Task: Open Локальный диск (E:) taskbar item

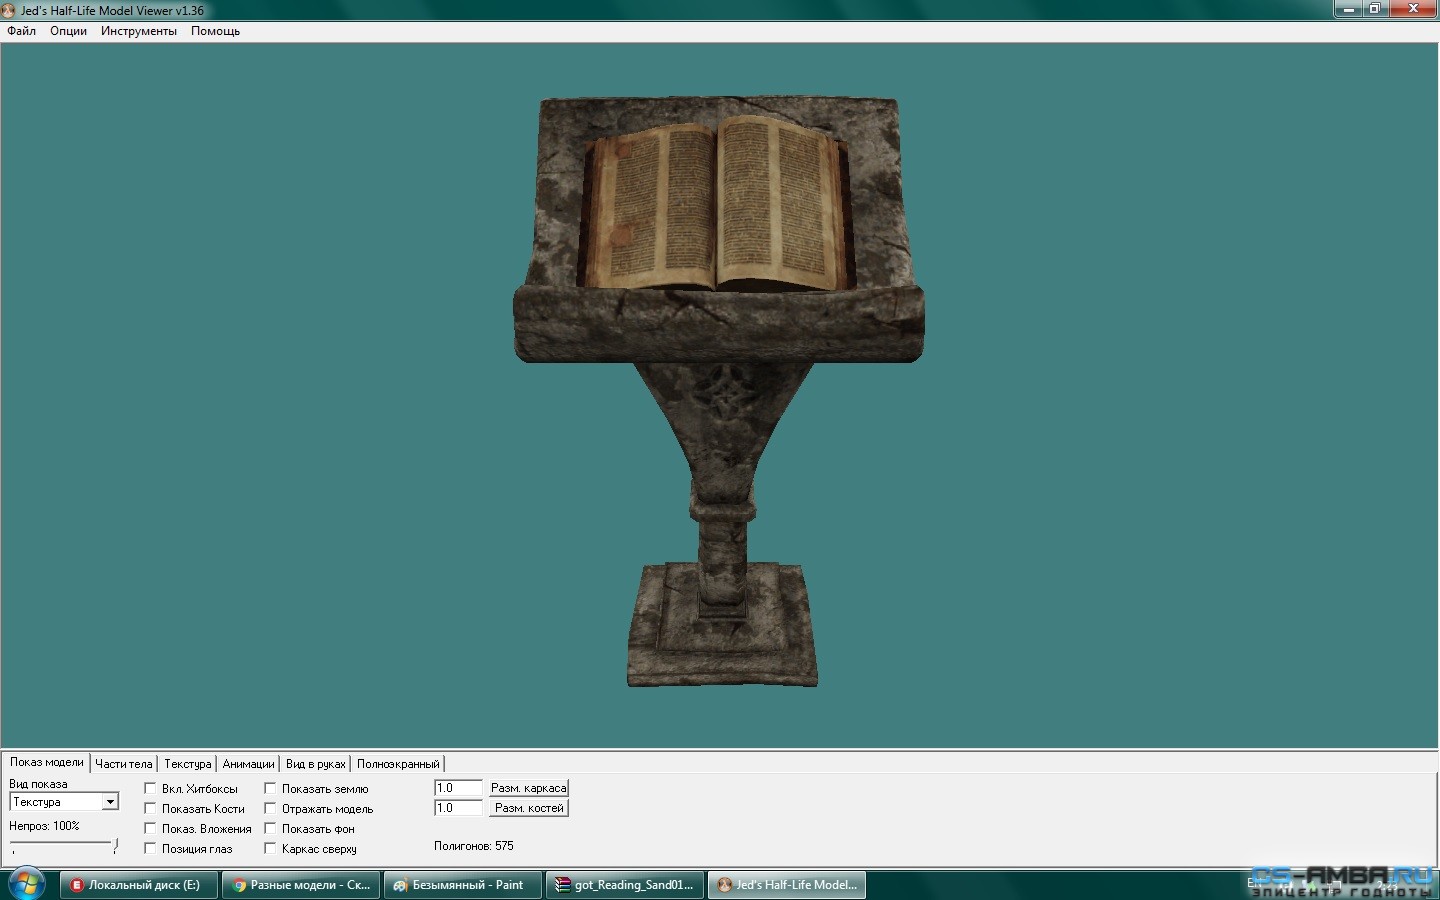Action: (138, 885)
